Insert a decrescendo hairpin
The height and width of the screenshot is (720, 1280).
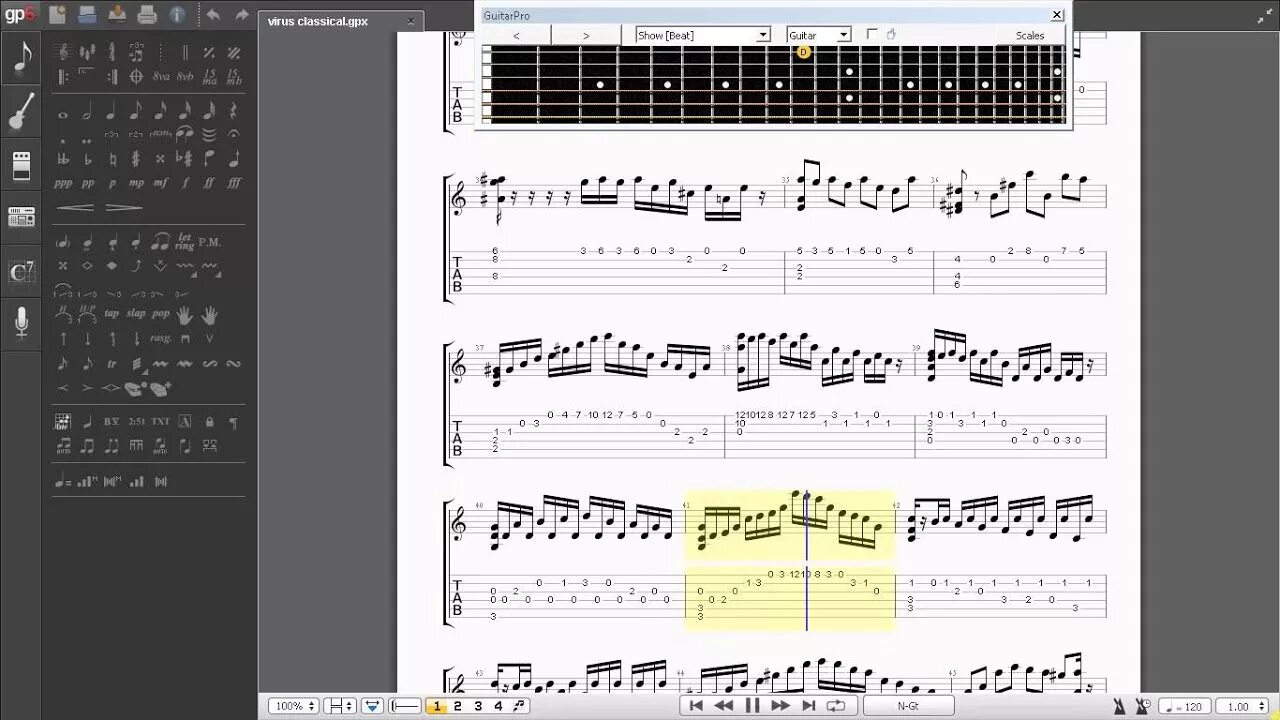point(123,207)
